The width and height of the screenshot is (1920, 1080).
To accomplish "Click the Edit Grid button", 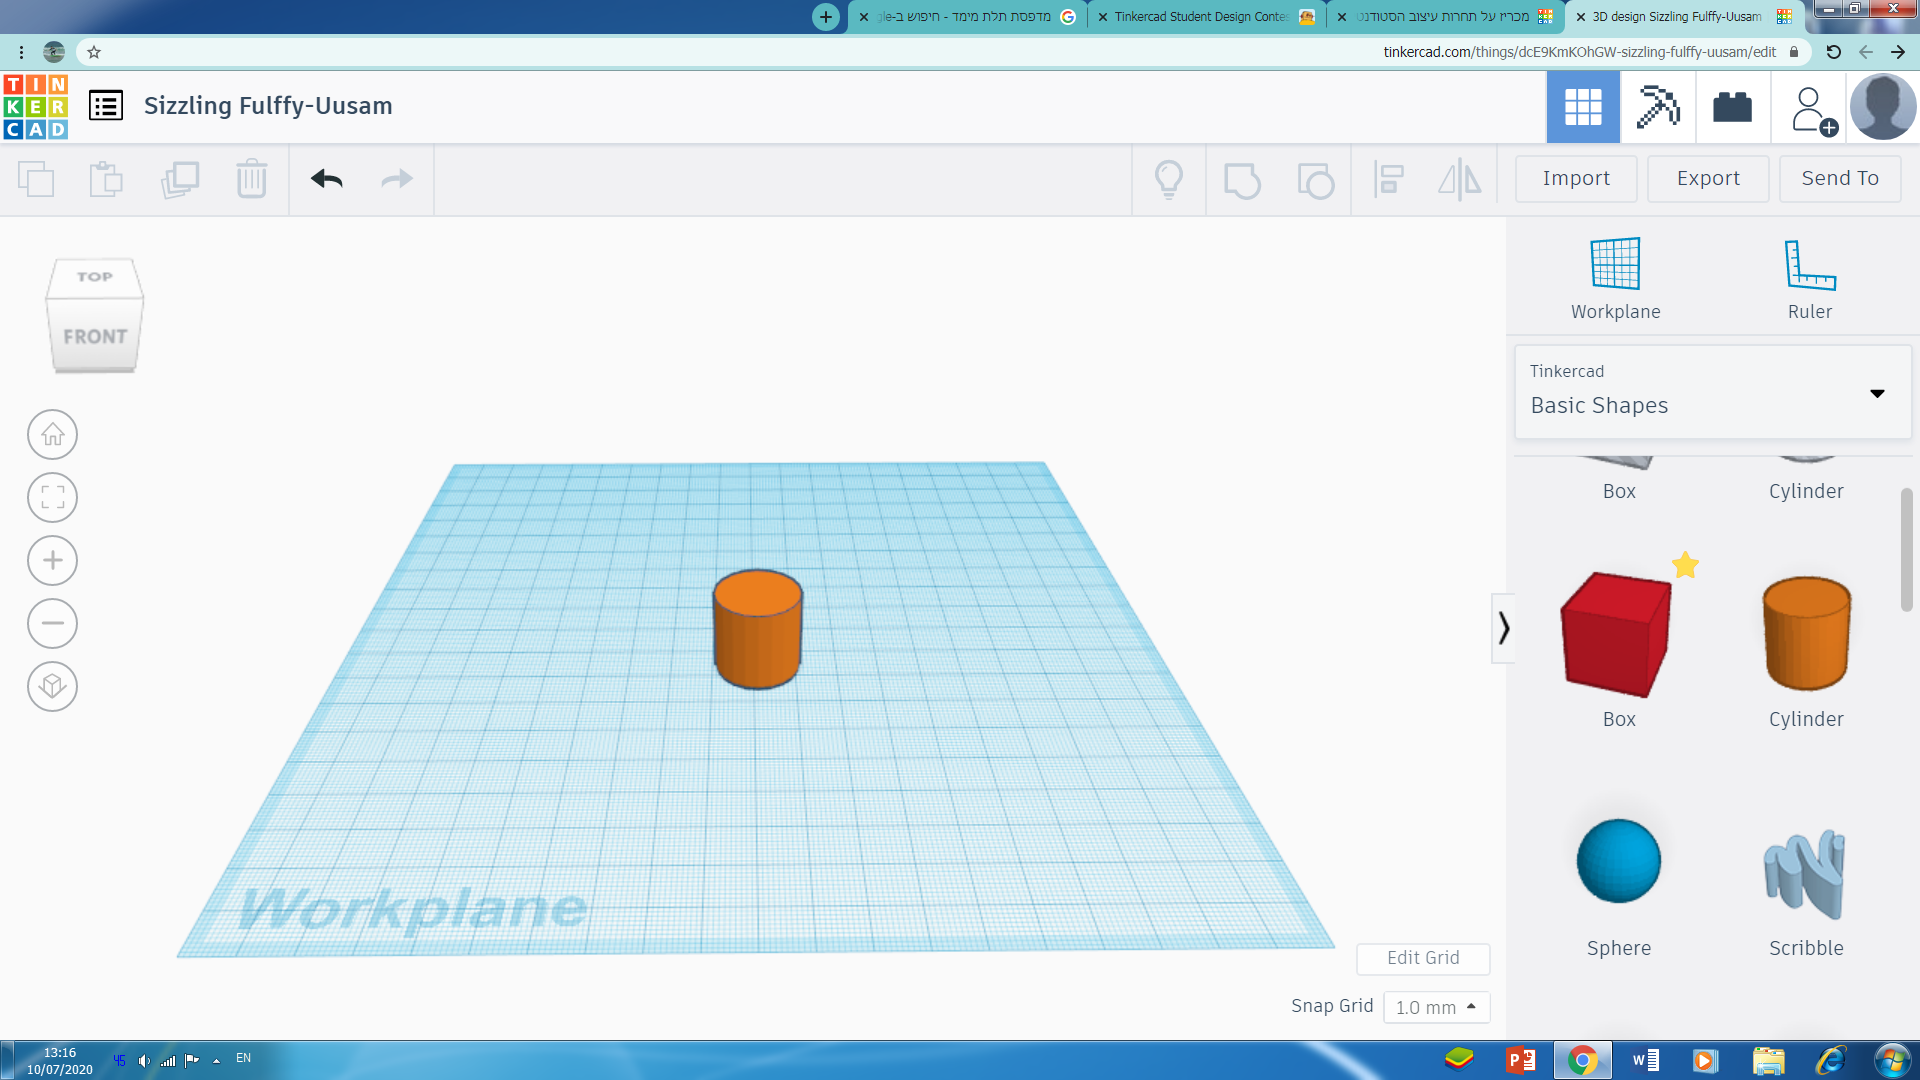I will coord(1422,958).
